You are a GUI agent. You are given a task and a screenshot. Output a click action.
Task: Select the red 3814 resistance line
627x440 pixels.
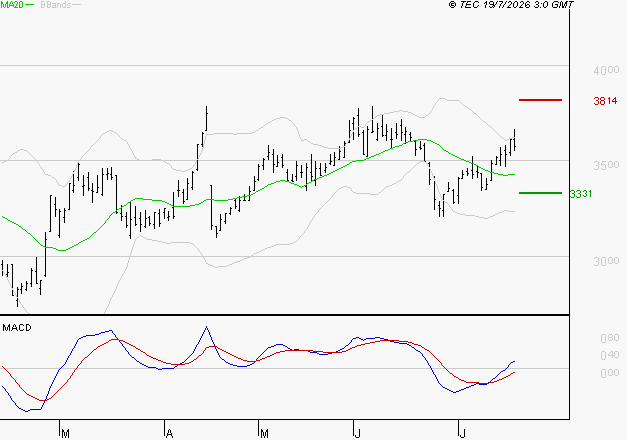pos(540,100)
